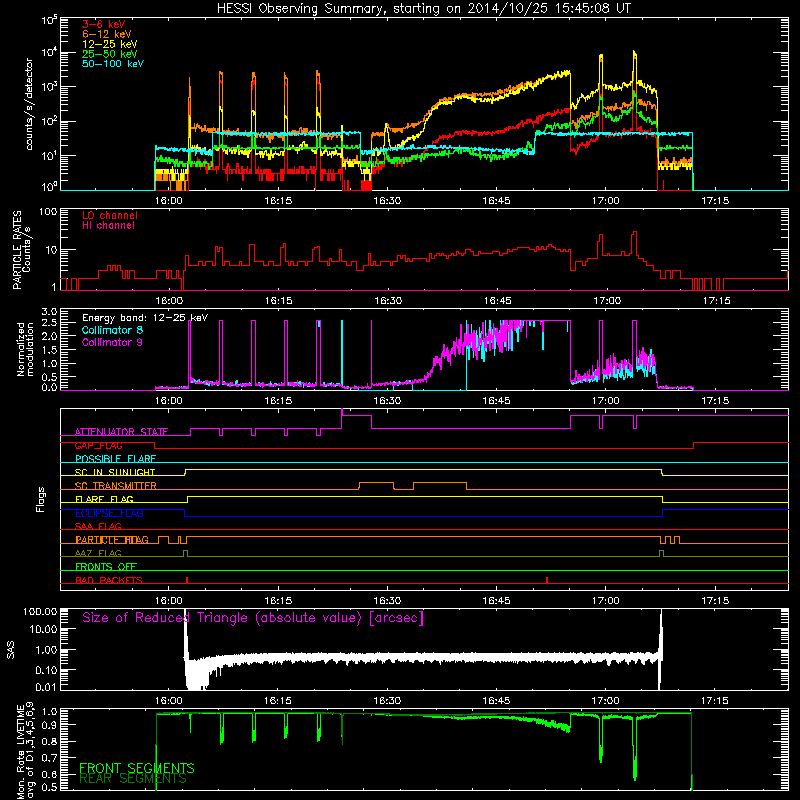Click the Normalized modulation axis label
The height and width of the screenshot is (800, 800).
(26, 349)
